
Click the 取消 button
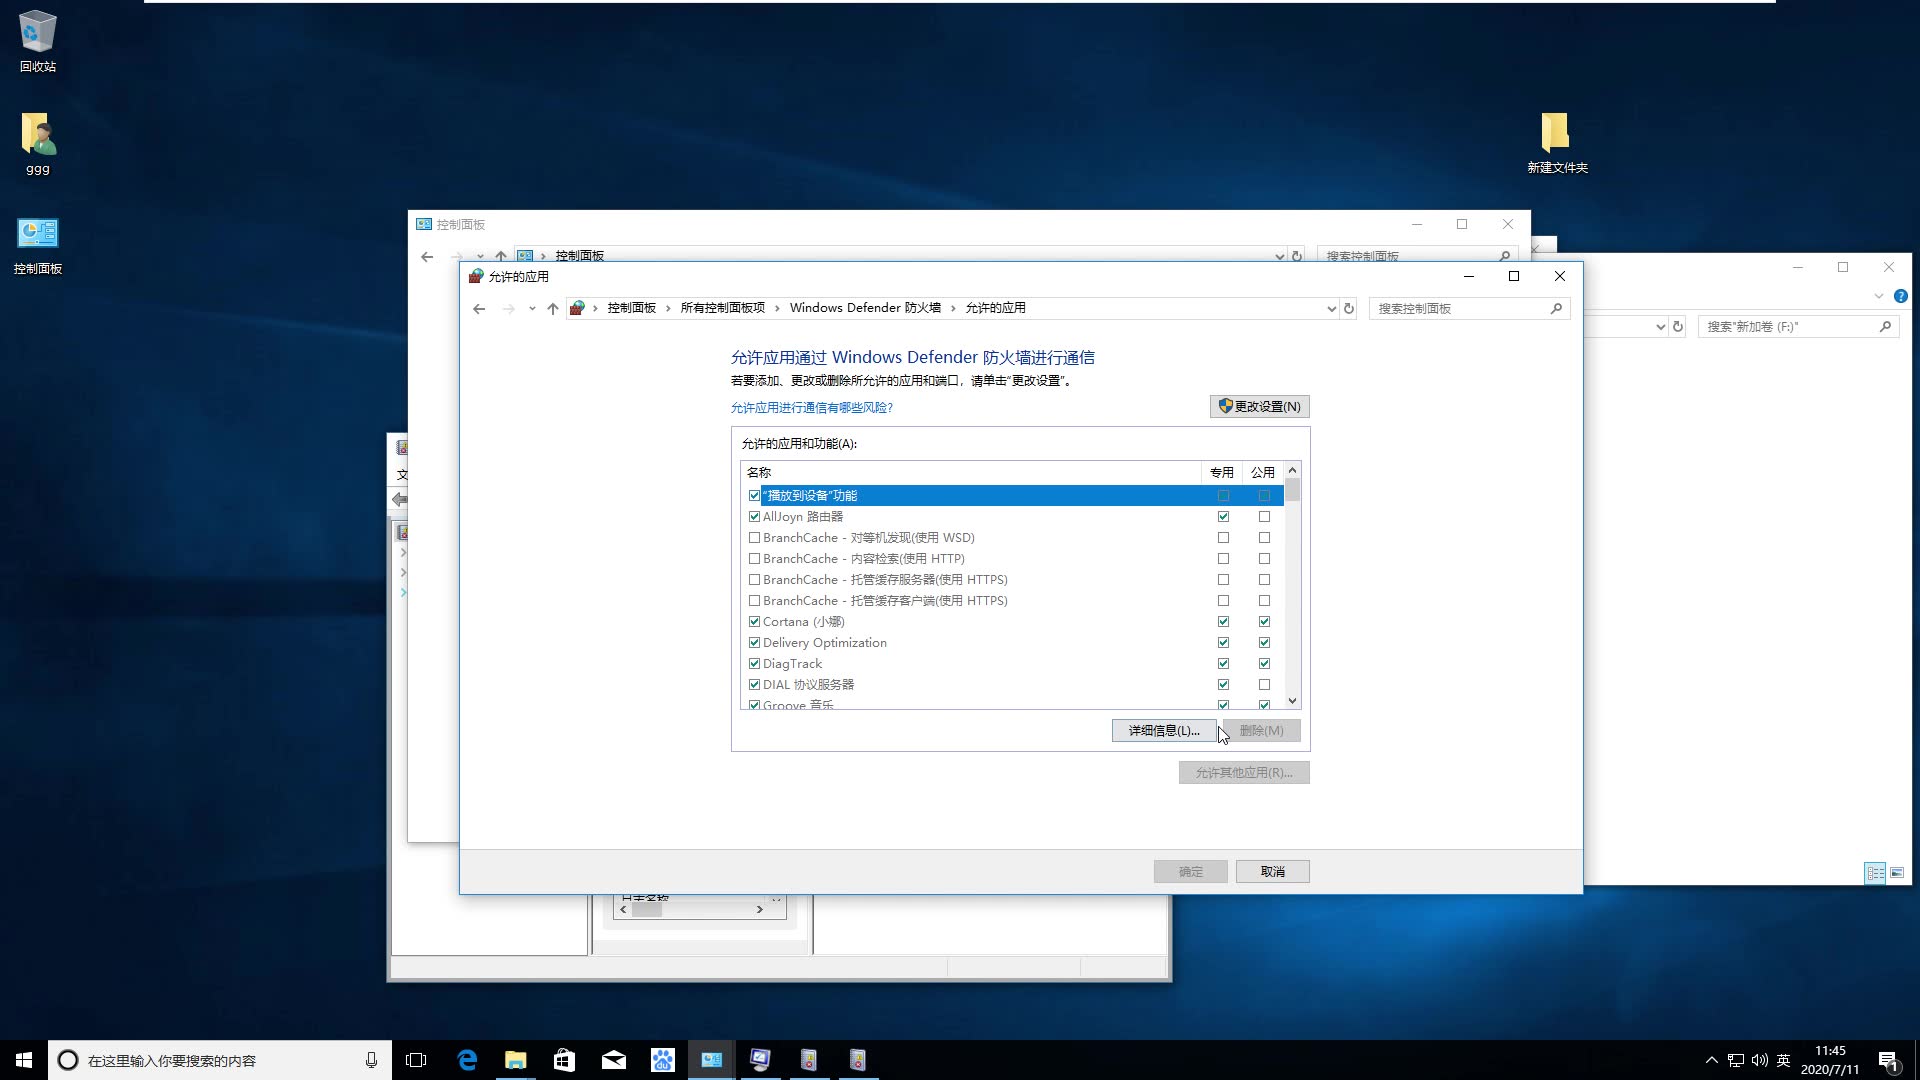click(x=1272, y=872)
